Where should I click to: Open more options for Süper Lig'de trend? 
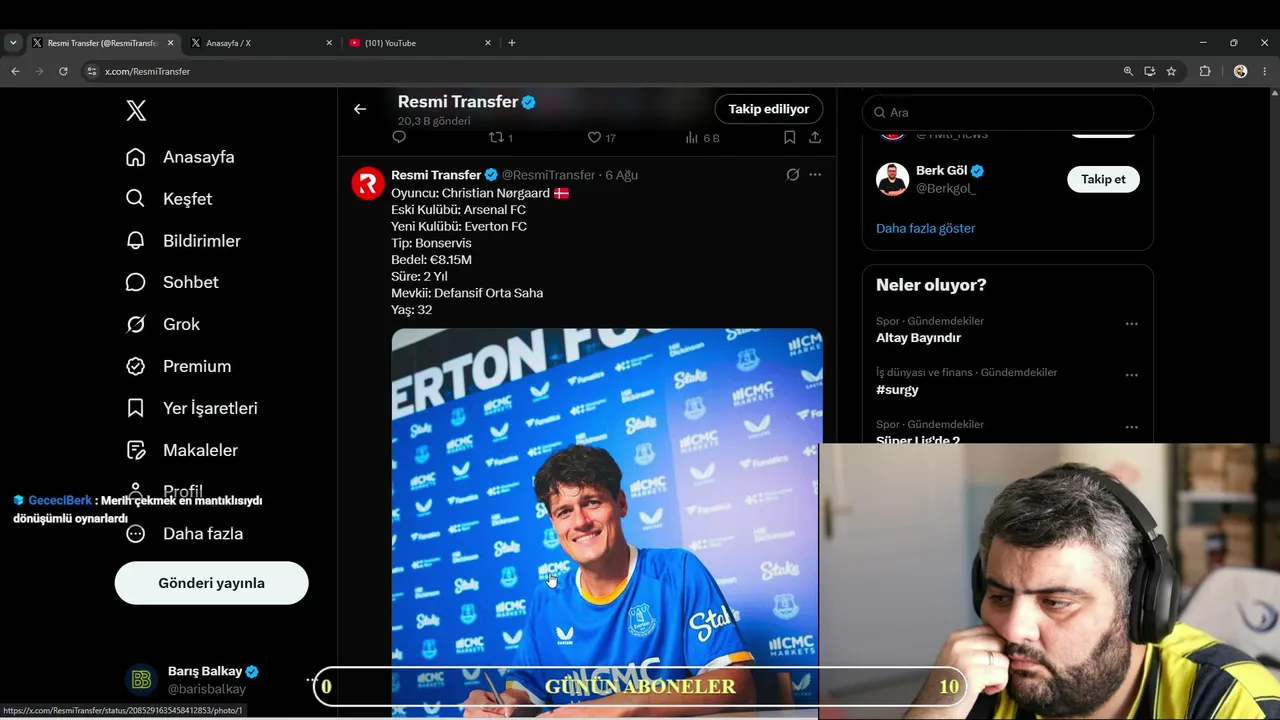click(x=1131, y=428)
